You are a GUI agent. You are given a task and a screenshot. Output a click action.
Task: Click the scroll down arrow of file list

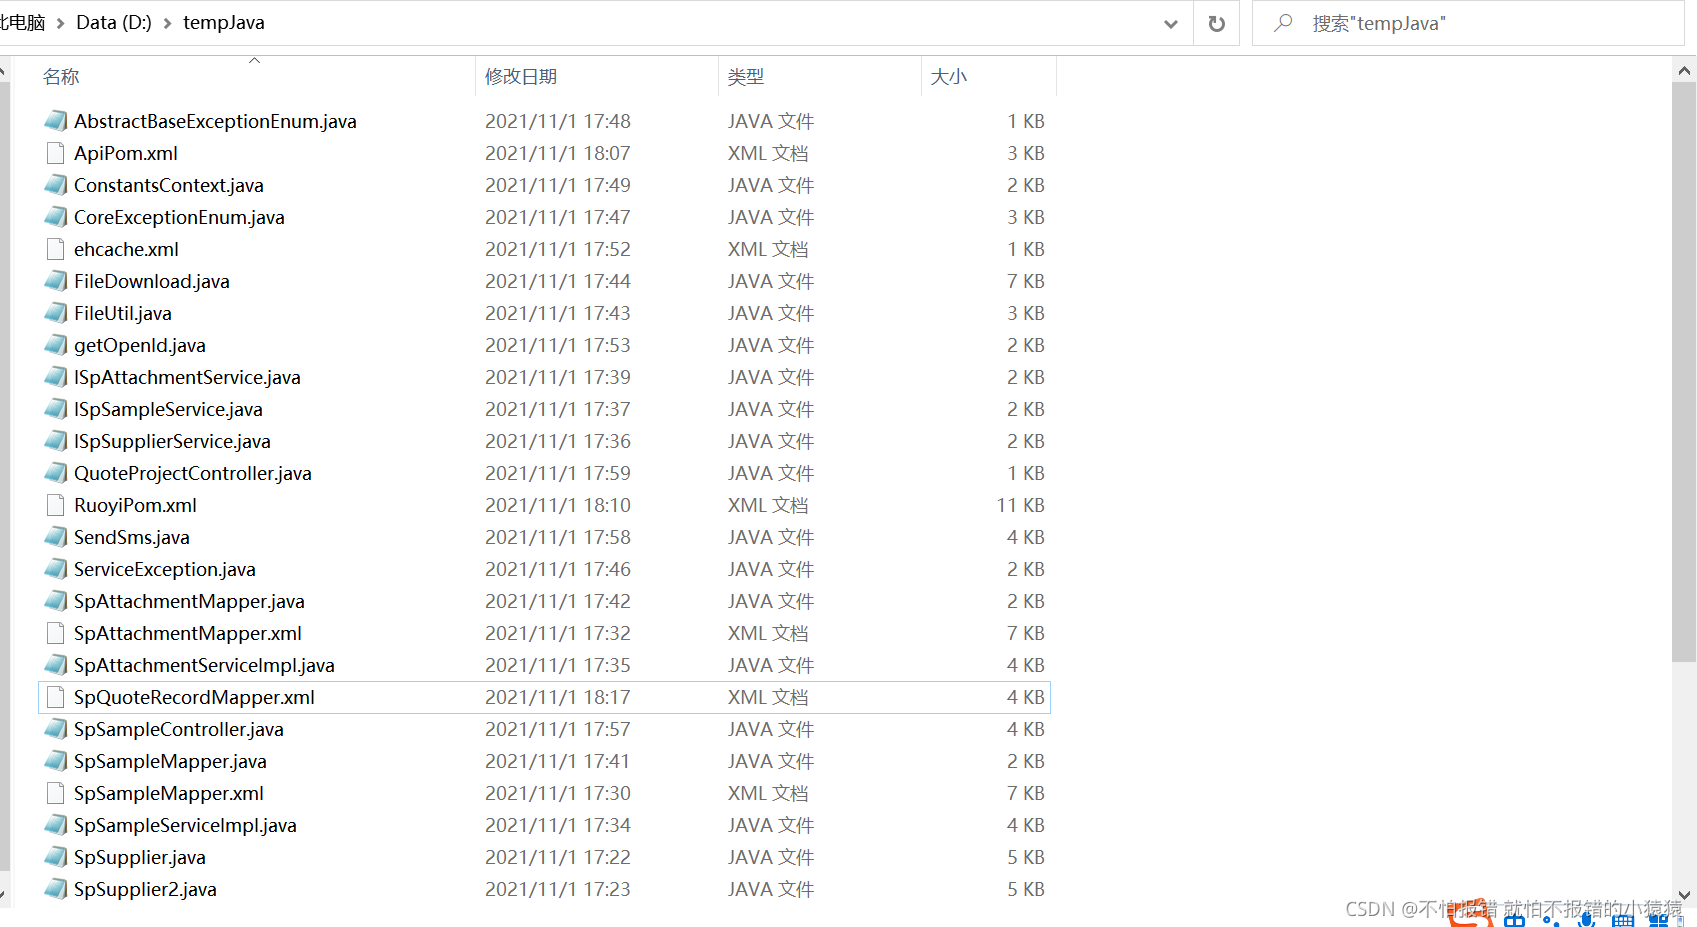(x=1684, y=895)
